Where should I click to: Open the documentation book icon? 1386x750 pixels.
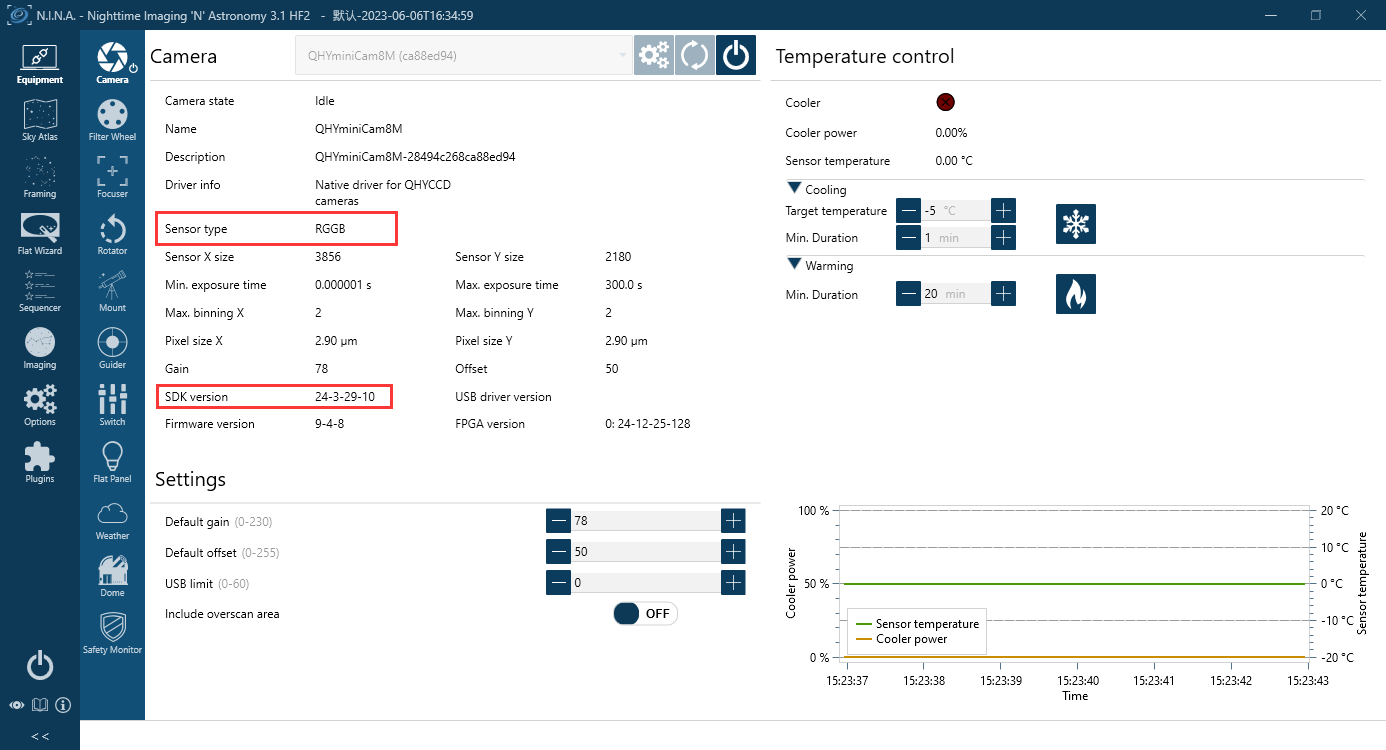click(39, 705)
